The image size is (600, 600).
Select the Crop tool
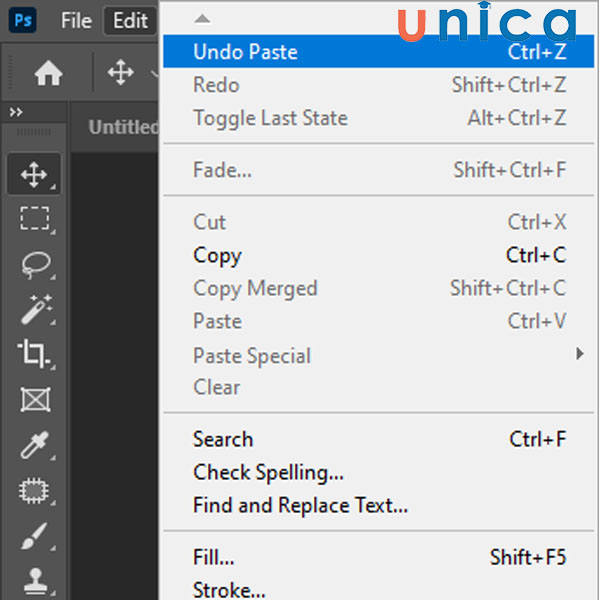[35, 354]
